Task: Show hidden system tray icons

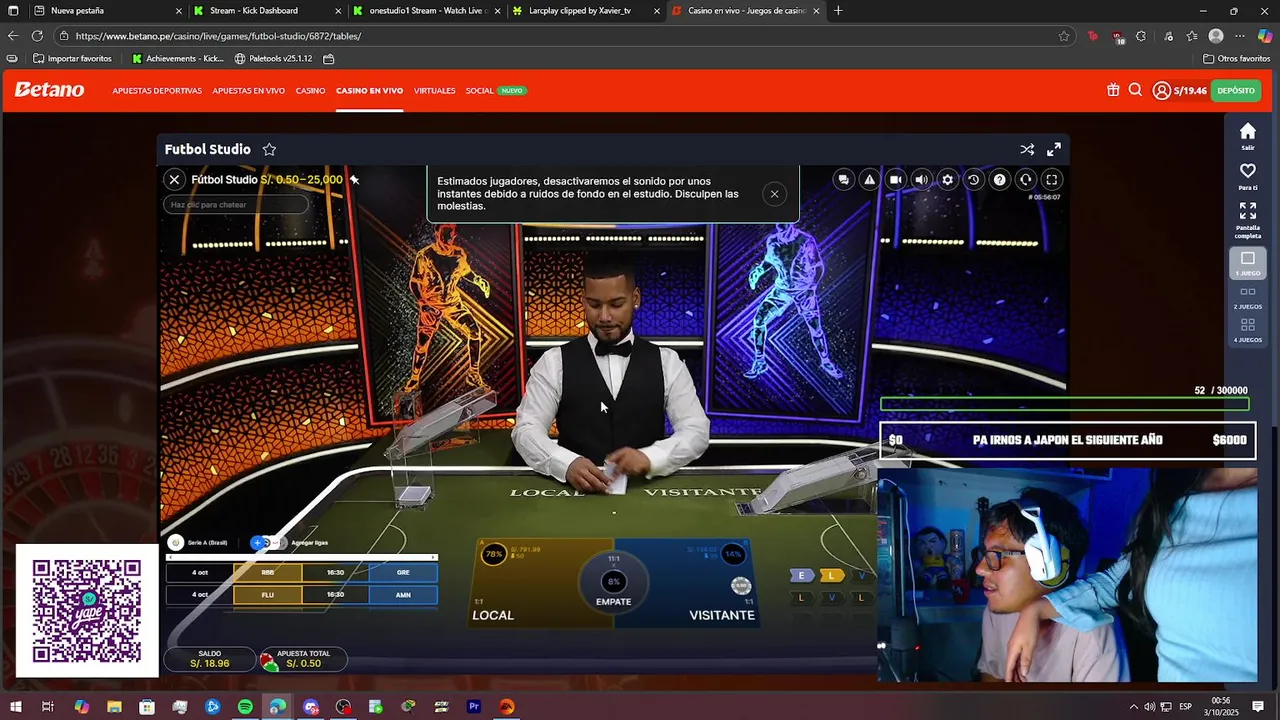Action: click(1133, 707)
